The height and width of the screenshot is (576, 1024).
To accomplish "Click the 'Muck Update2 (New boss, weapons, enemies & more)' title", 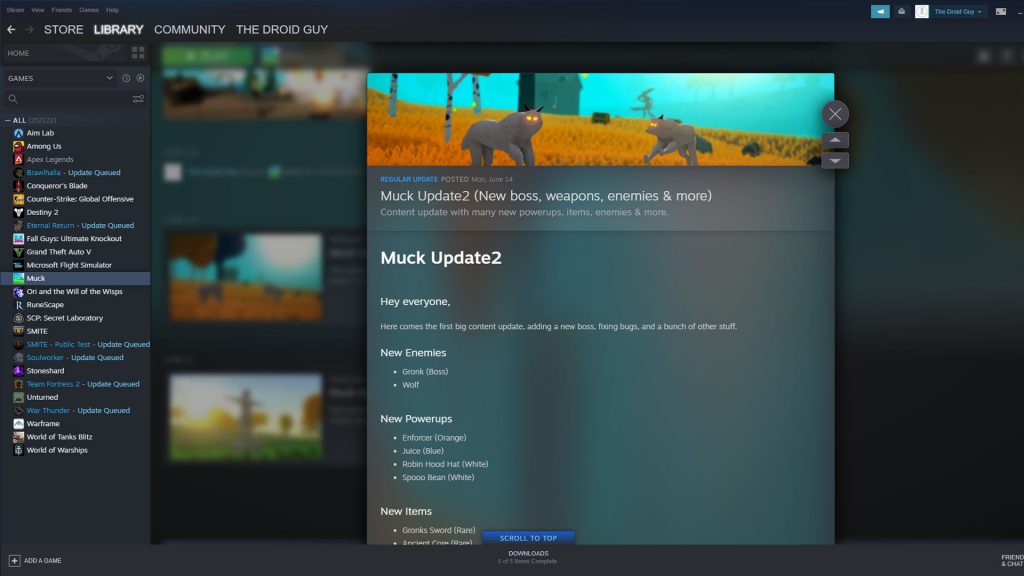I will (546, 195).
